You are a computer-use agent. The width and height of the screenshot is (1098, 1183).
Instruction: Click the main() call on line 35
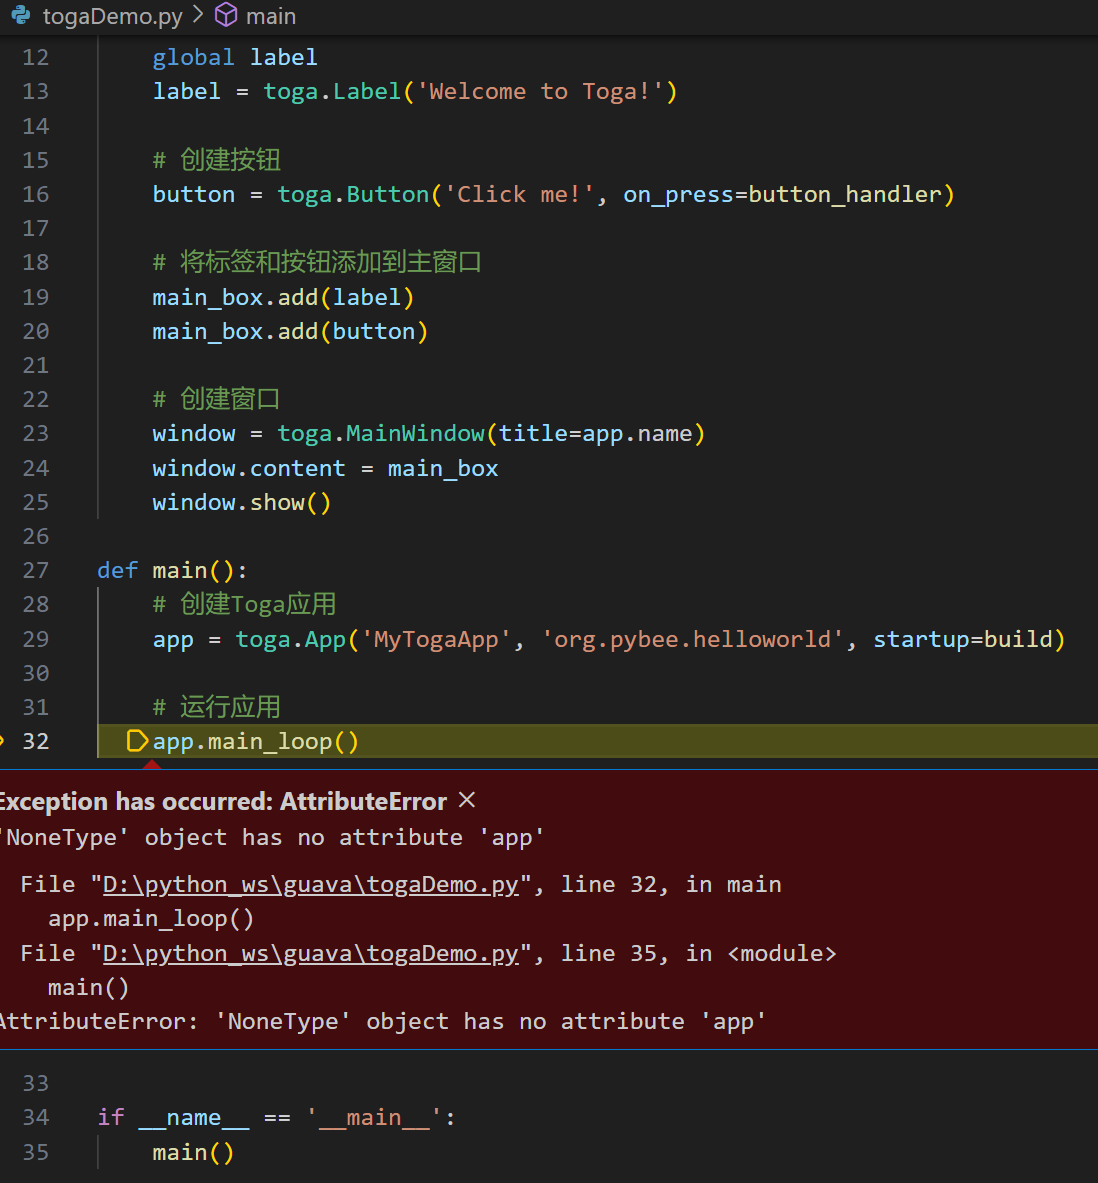(192, 1152)
